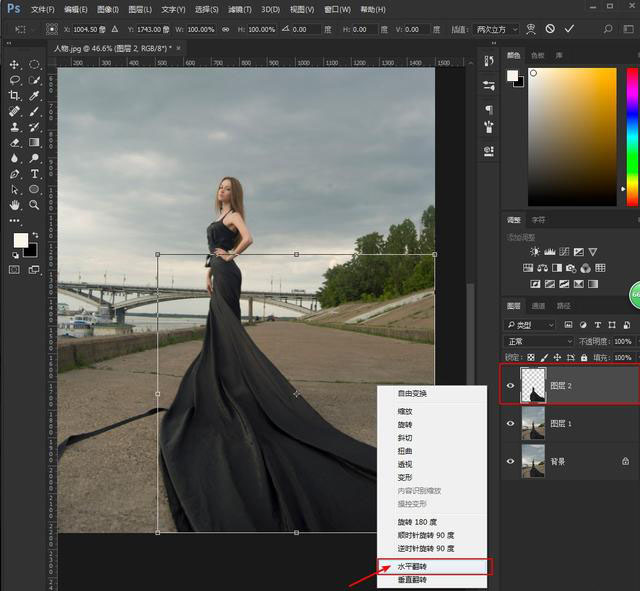Viewport: 640px width, 591px height.
Task: Select the Zoom tool
Action: pyautogui.click(x=34, y=205)
